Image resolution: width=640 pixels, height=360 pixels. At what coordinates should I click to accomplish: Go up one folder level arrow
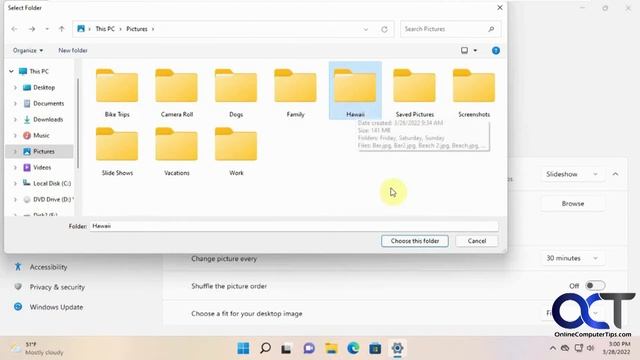[61, 29]
